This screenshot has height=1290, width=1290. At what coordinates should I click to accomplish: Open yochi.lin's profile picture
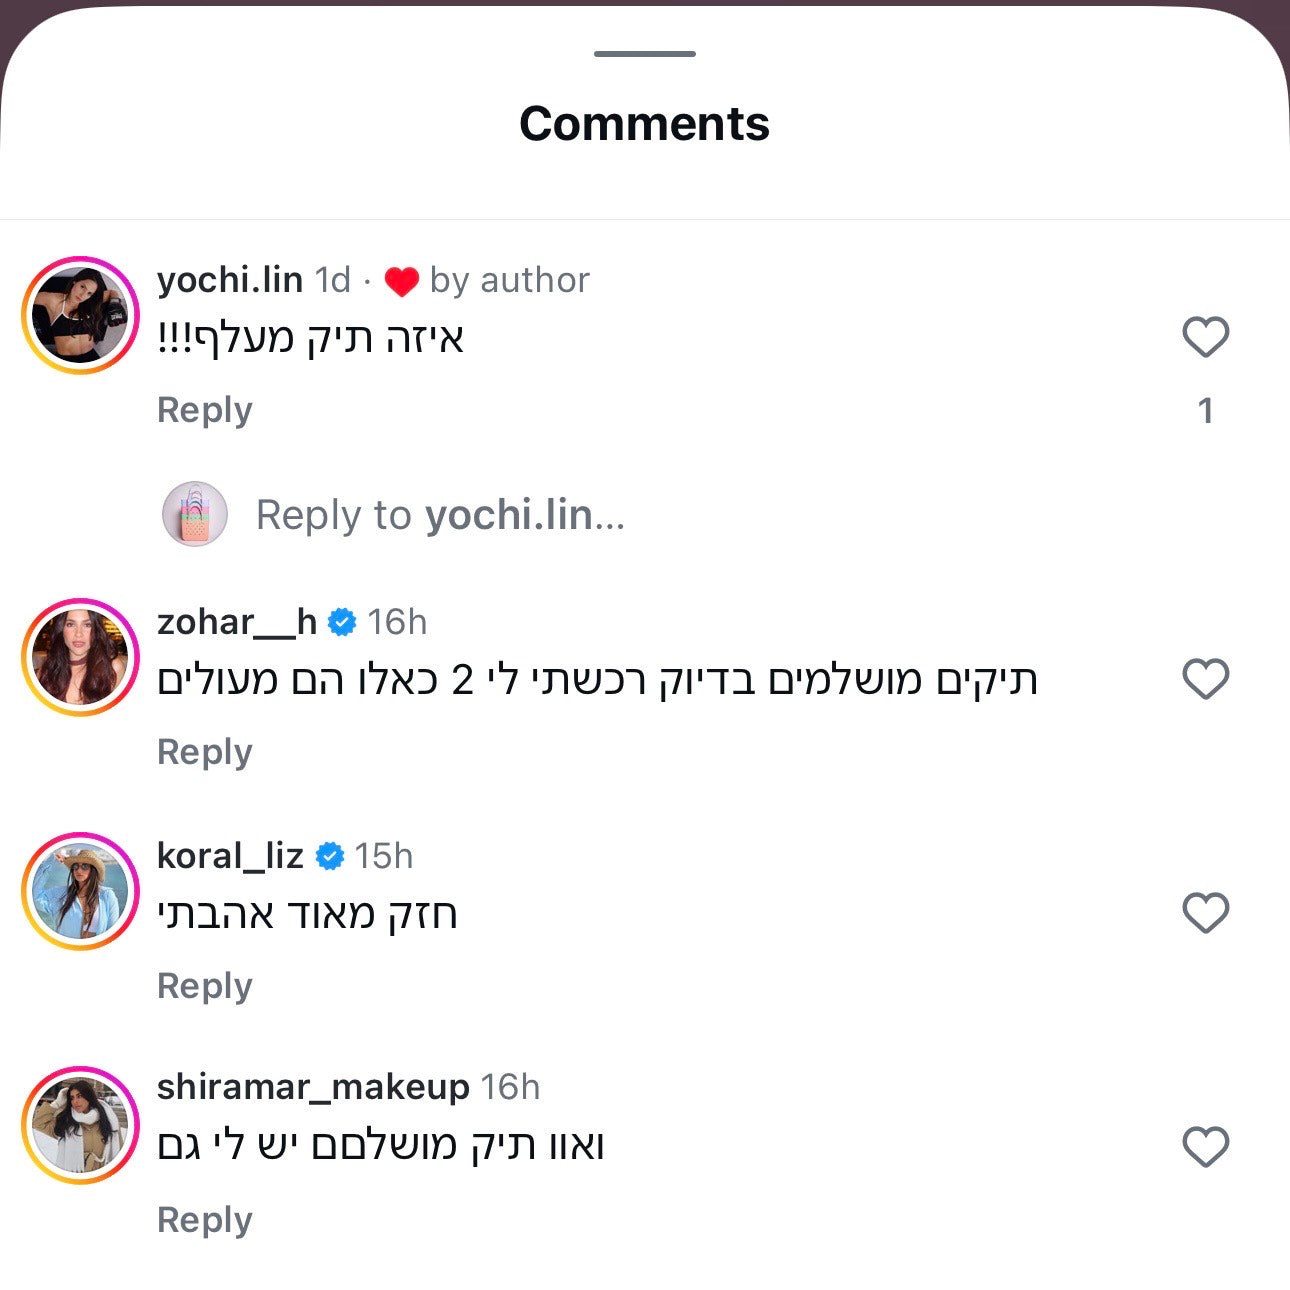80,315
